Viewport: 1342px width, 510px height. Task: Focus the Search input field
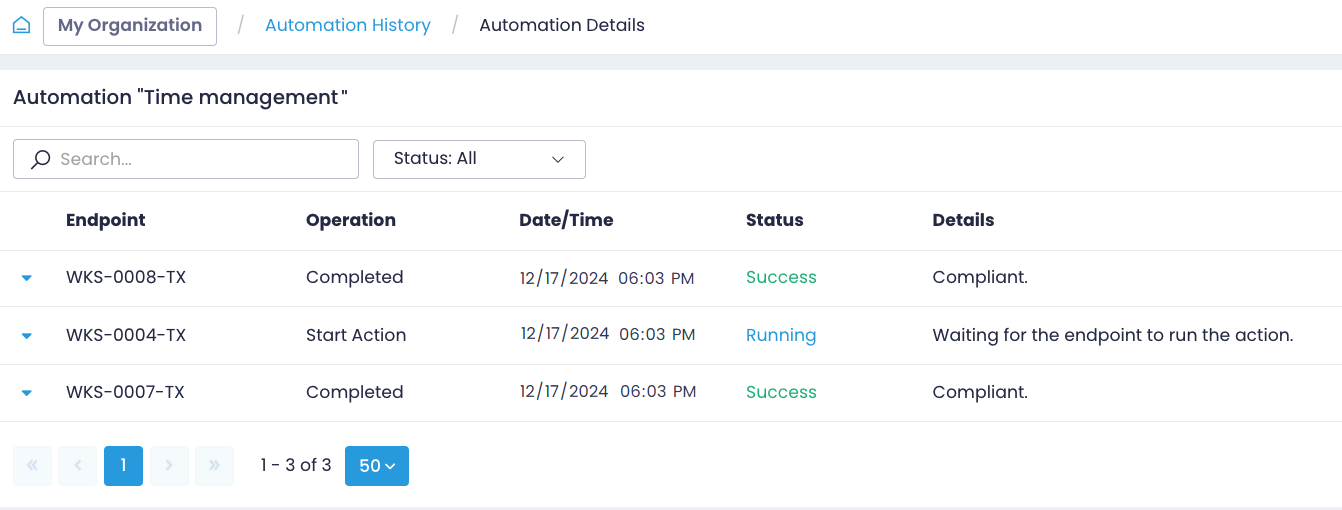(x=186, y=159)
